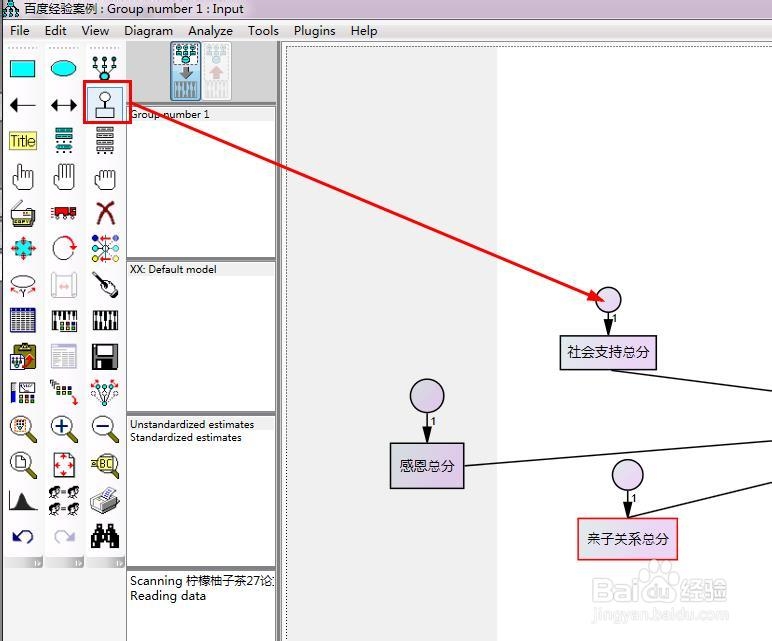Click the error circle above 感恩总分

pos(427,395)
